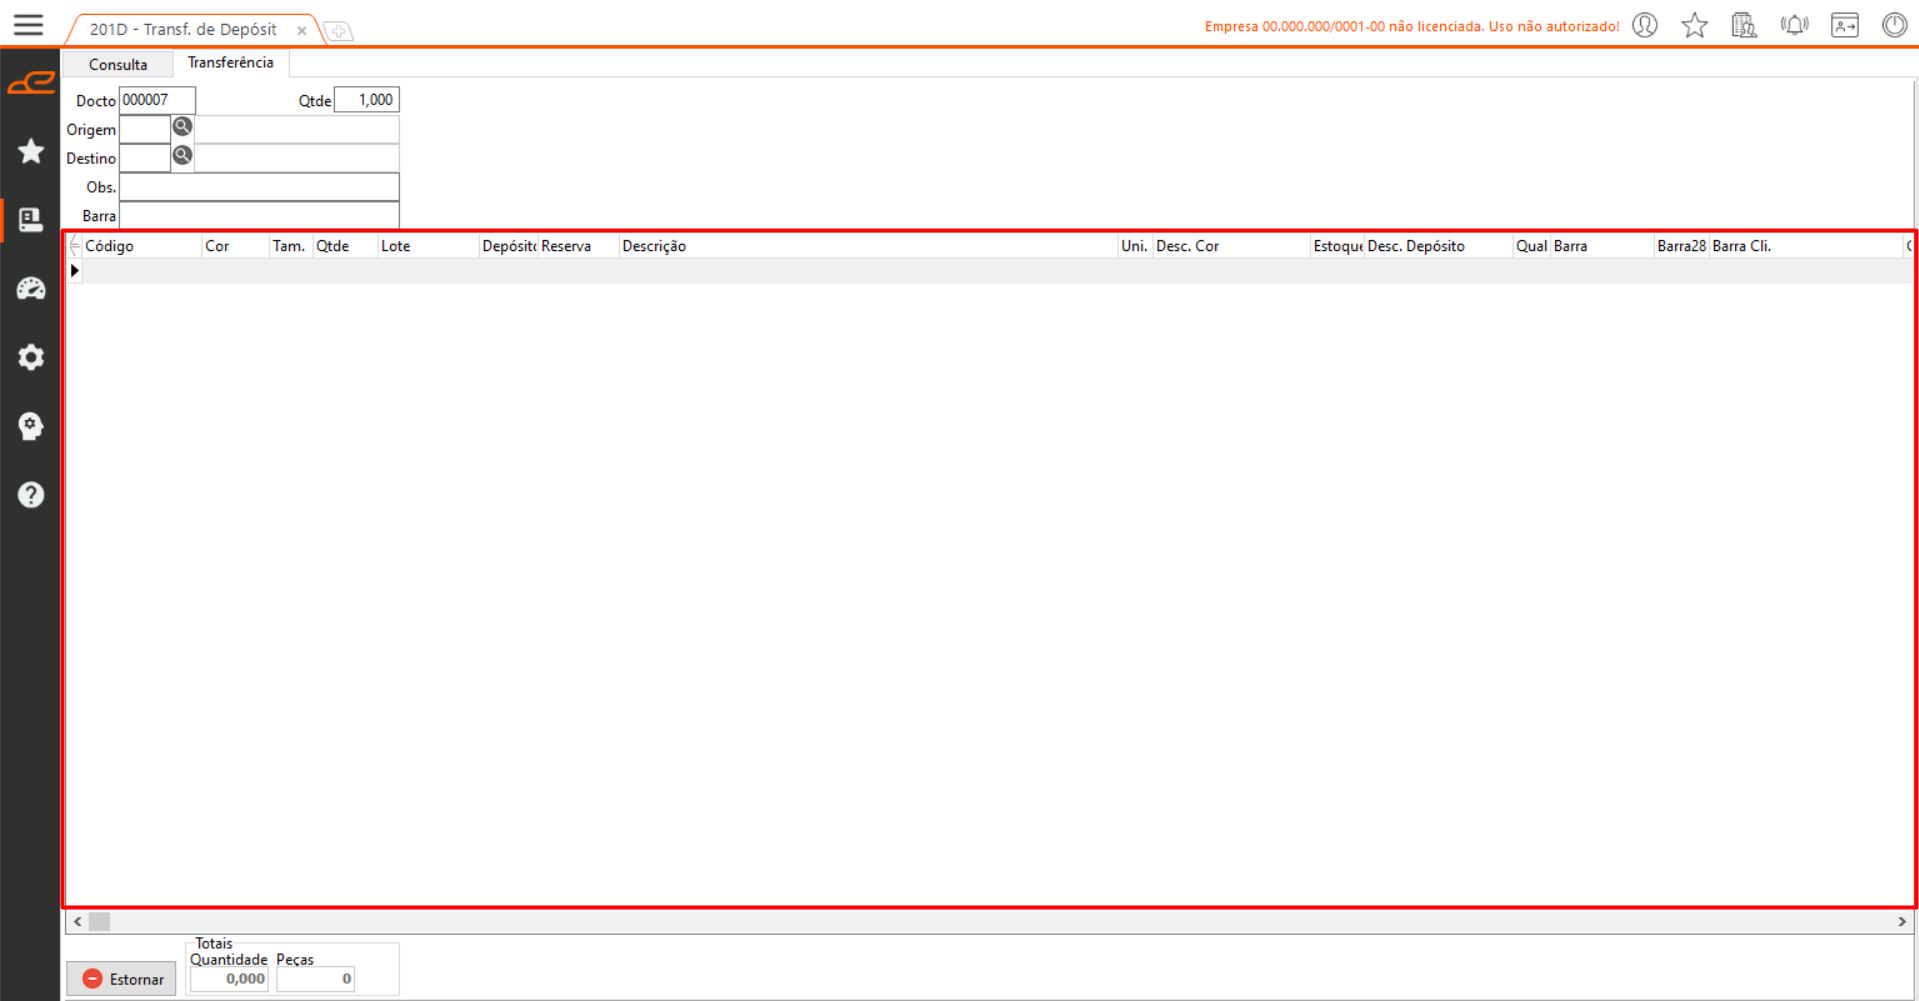Switch to the Consulta tab

point(118,64)
